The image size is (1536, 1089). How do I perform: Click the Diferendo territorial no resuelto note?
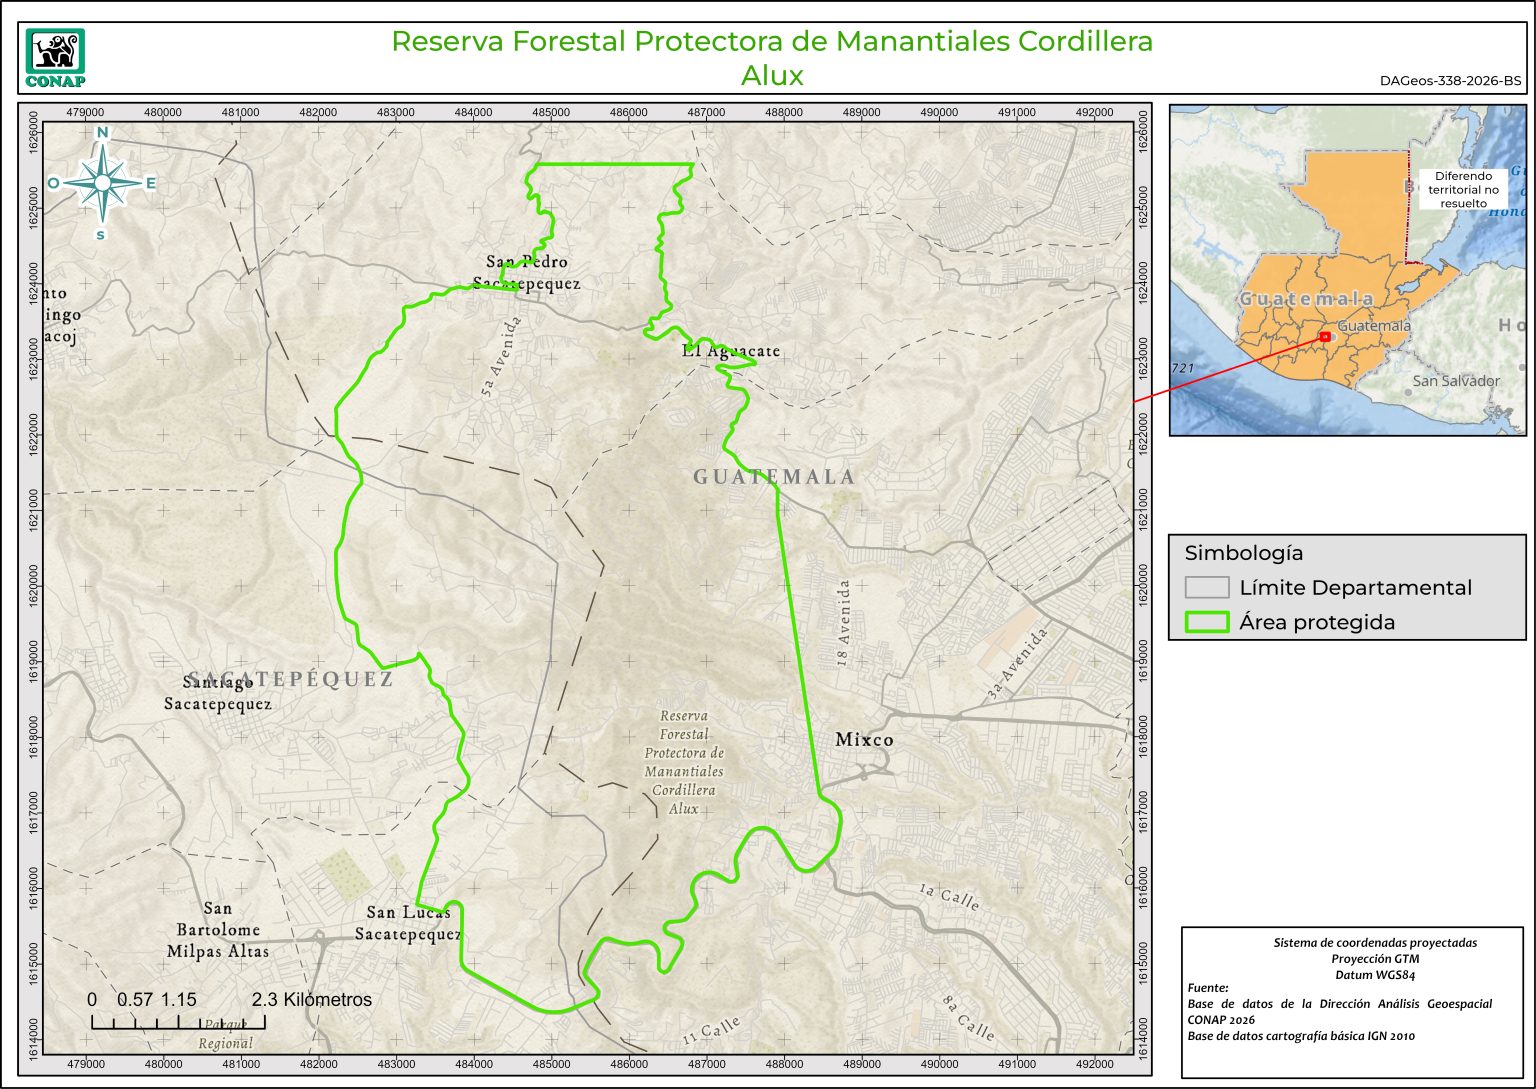(1463, 189)
